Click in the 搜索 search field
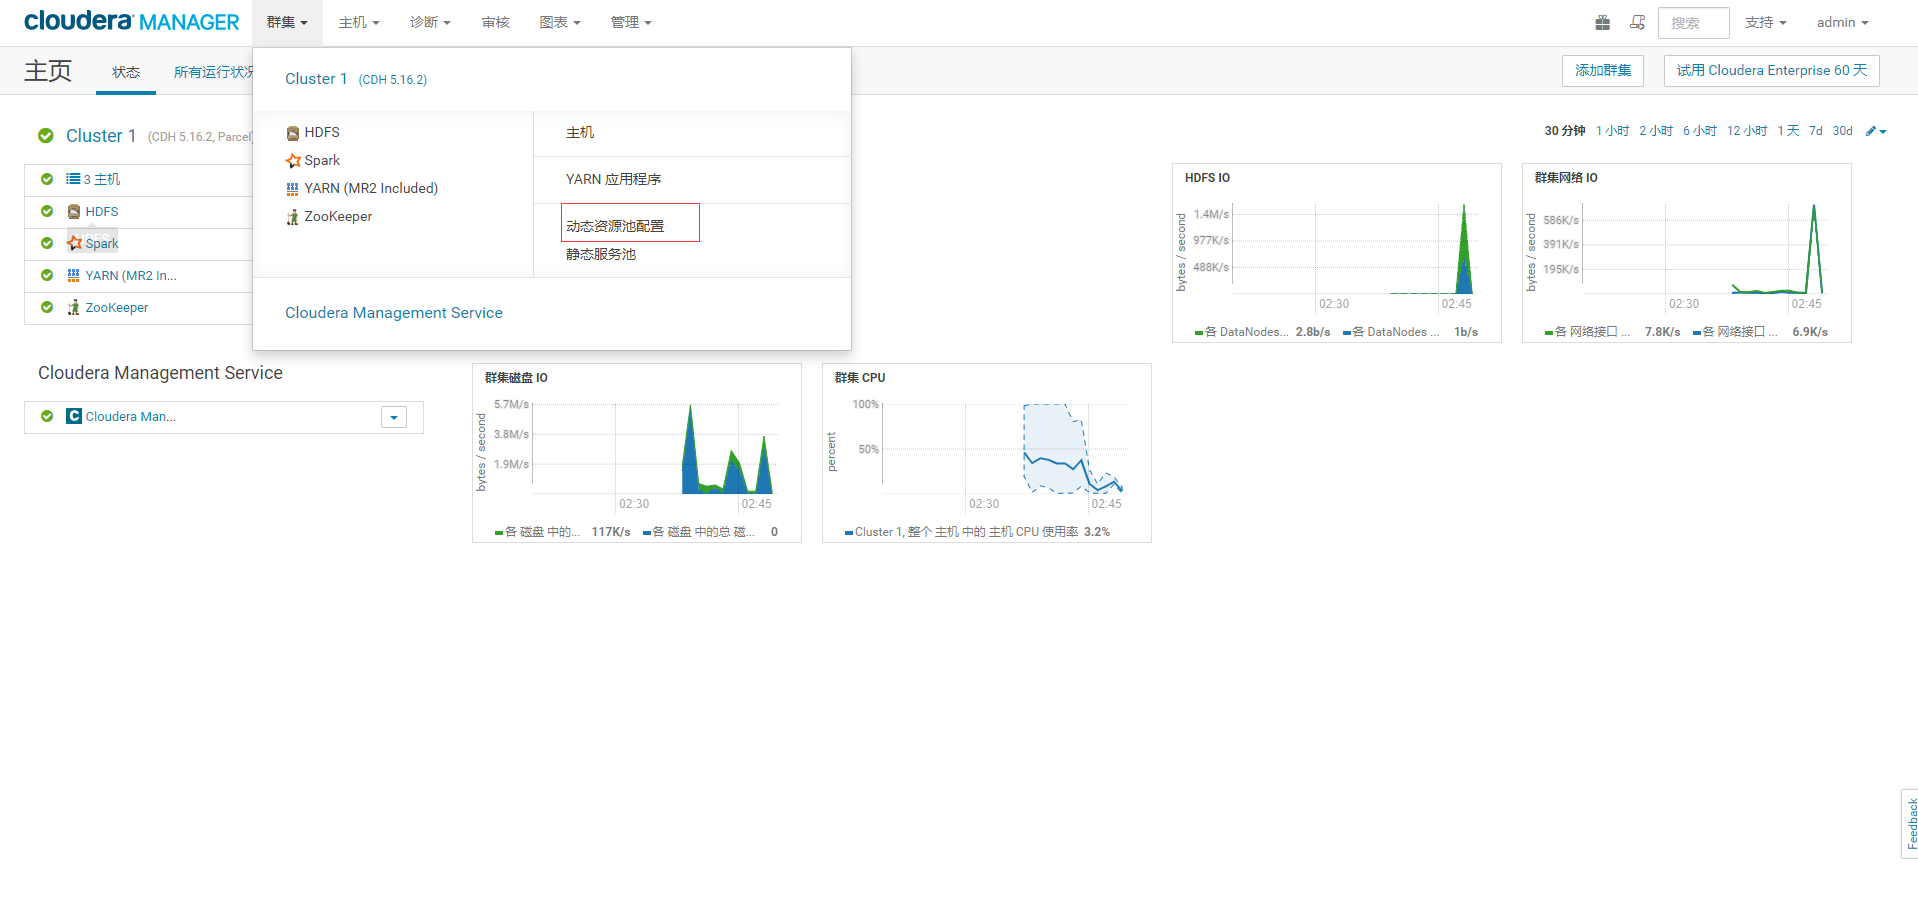The image size is (1918, 921). [x=1694, y=23]
